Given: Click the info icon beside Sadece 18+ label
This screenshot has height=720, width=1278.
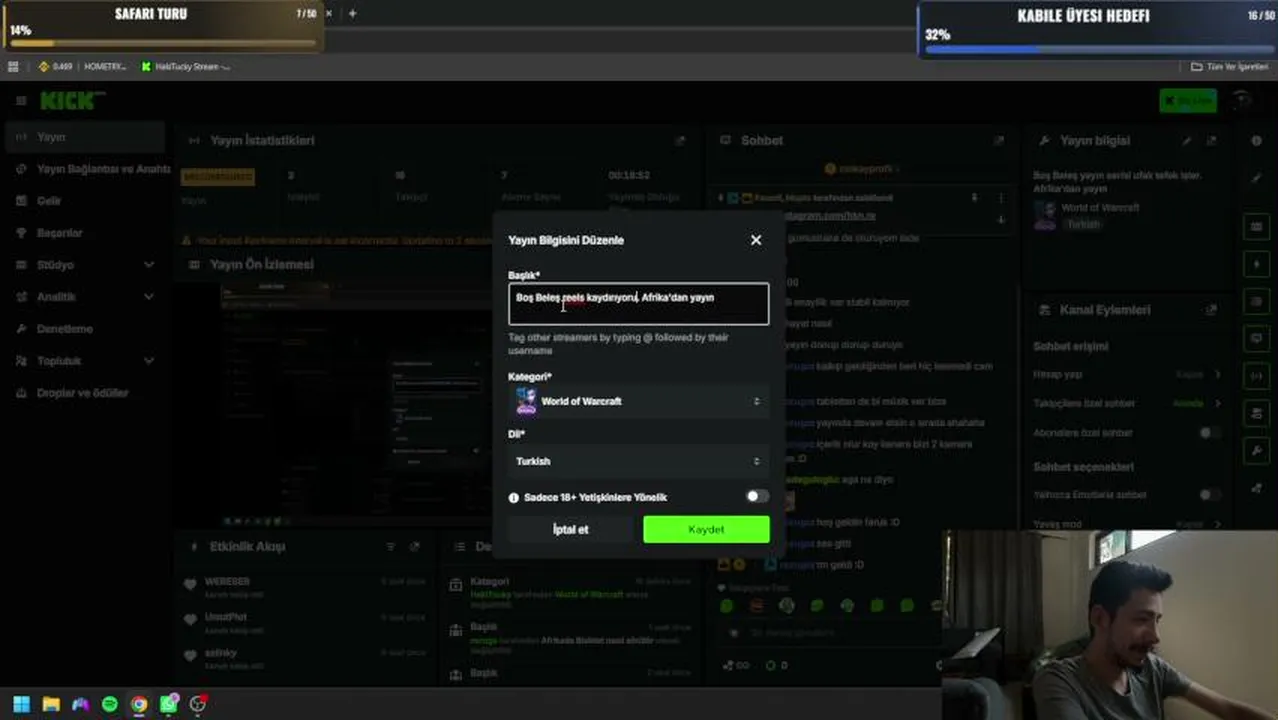Looking at the screenshot, I should click(x=514, y=497).
